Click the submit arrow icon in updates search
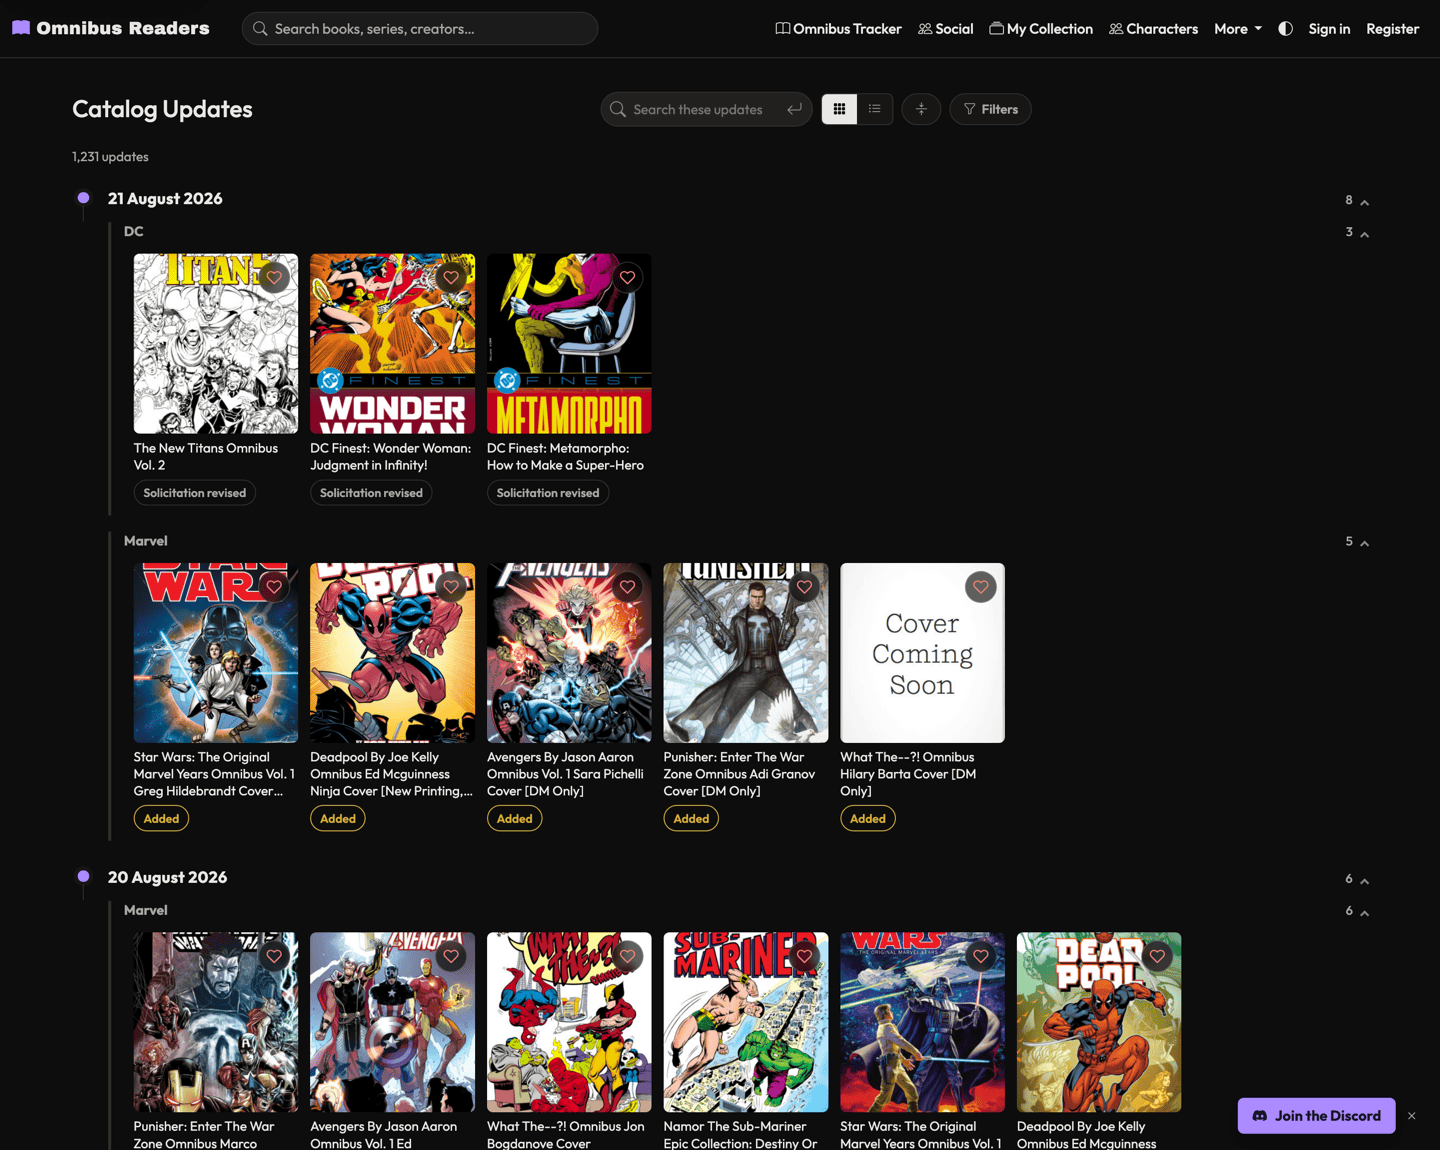Image resolution: width=1440 pixels, height=1150 pixels. point(794,109)
